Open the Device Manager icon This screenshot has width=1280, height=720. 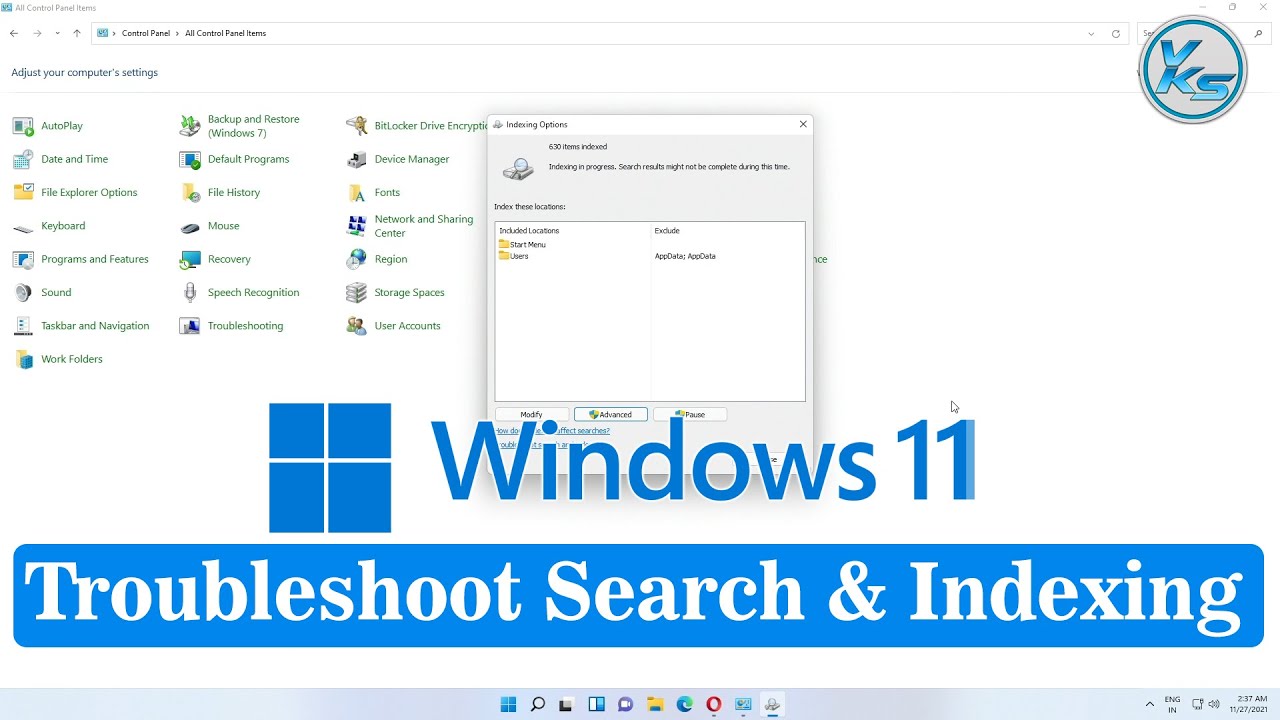pyautogui.click(x=357, y=159)
